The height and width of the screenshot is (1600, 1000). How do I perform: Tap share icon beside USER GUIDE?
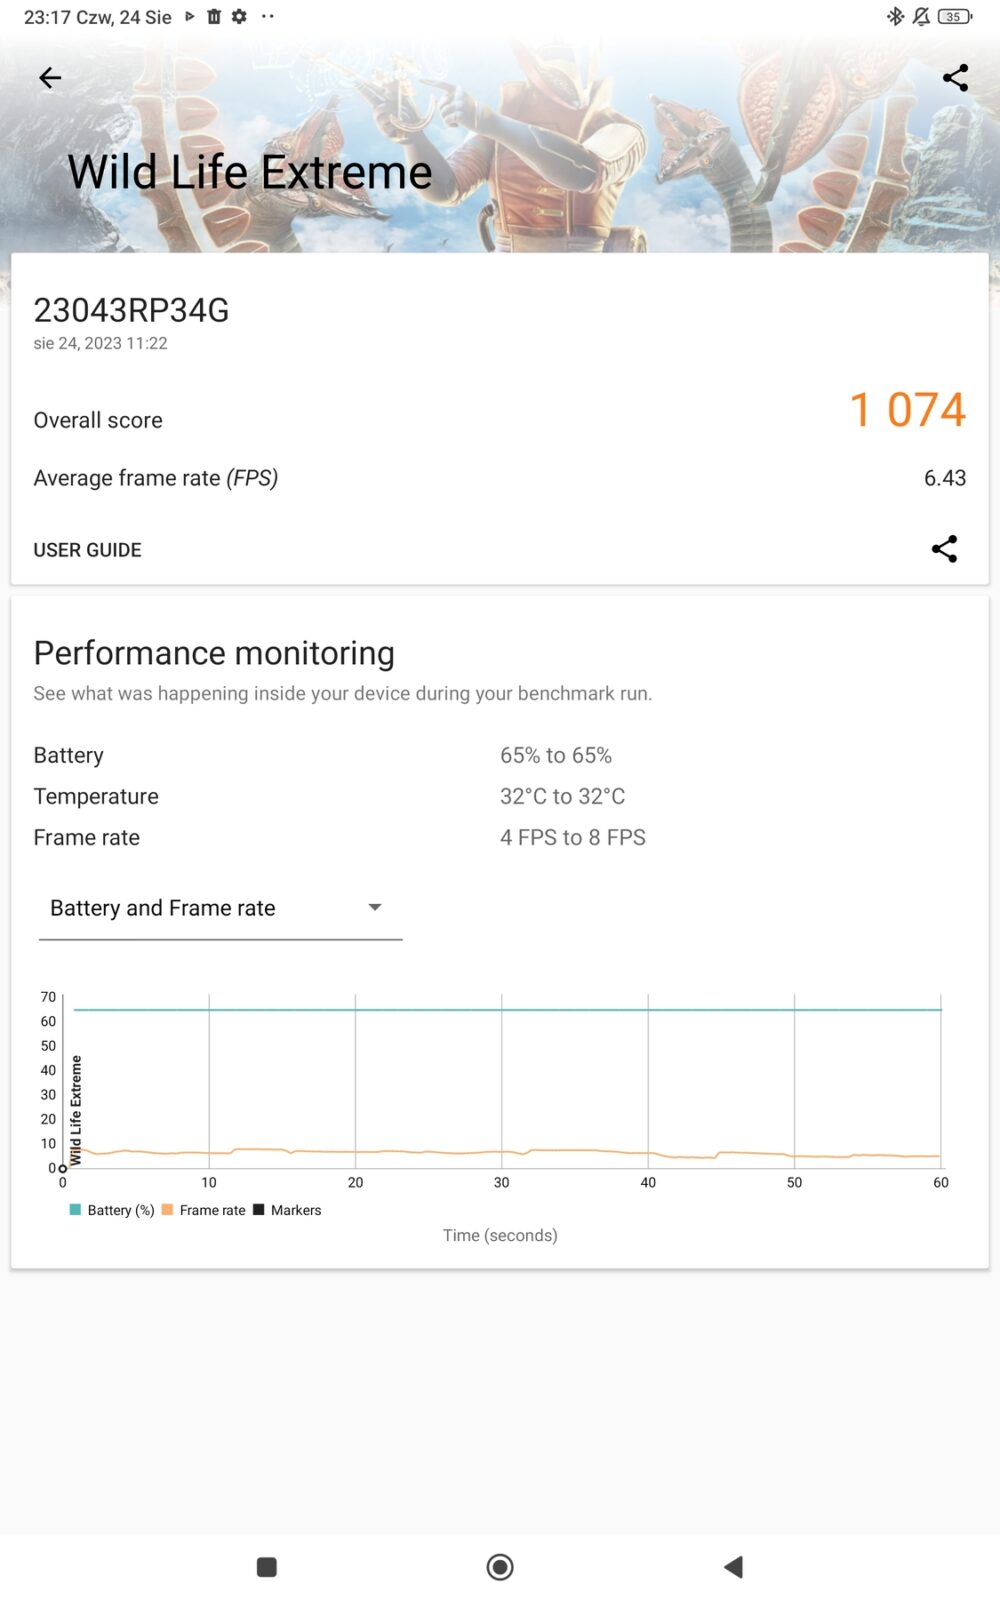click(x=944, y=549)
